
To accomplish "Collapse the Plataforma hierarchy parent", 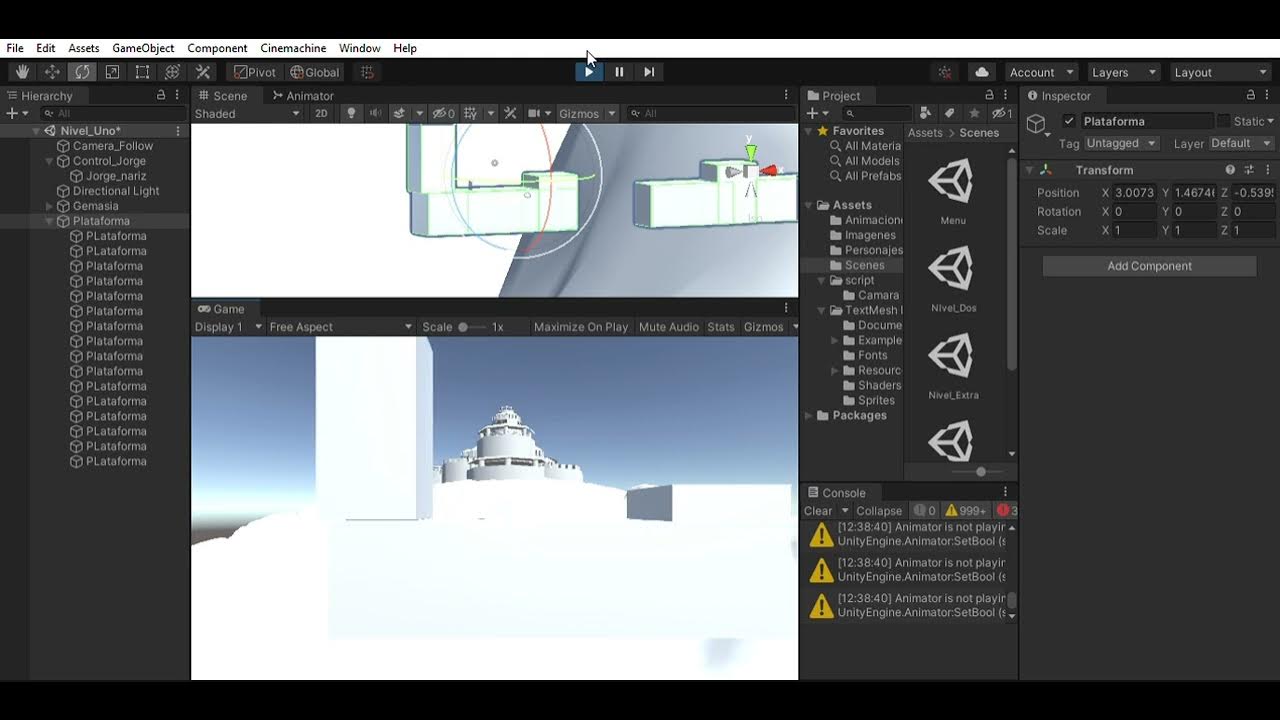I will coord(49,221).
